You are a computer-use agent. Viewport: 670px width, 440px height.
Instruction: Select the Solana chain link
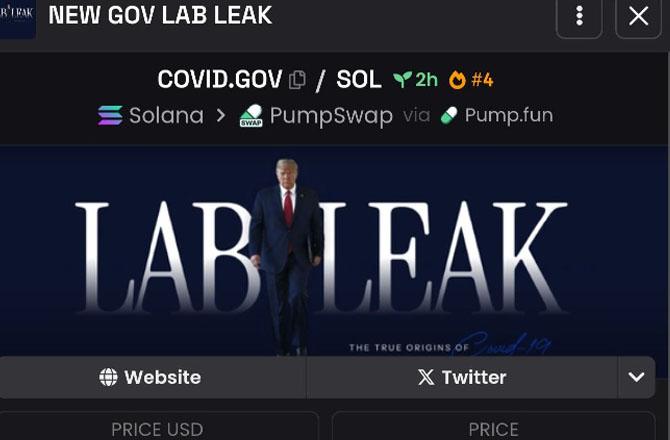151,115
